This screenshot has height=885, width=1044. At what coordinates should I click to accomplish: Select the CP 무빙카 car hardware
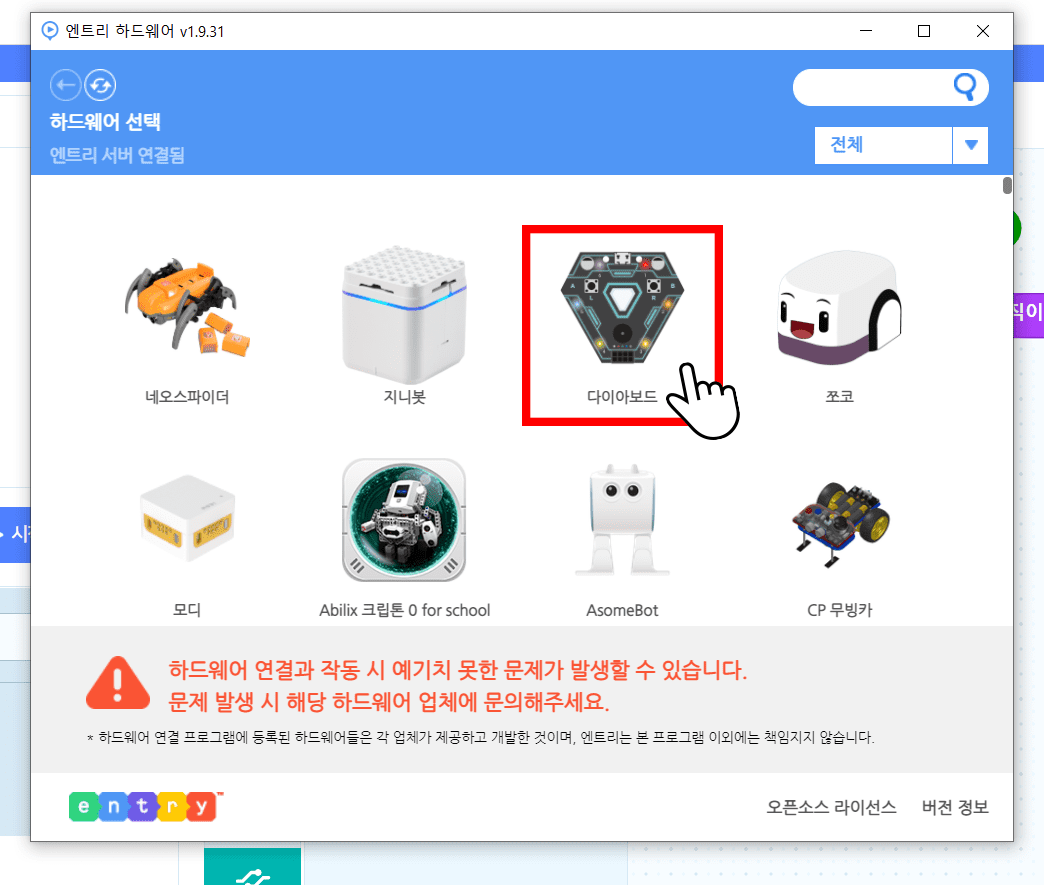(x=840, y=523)
